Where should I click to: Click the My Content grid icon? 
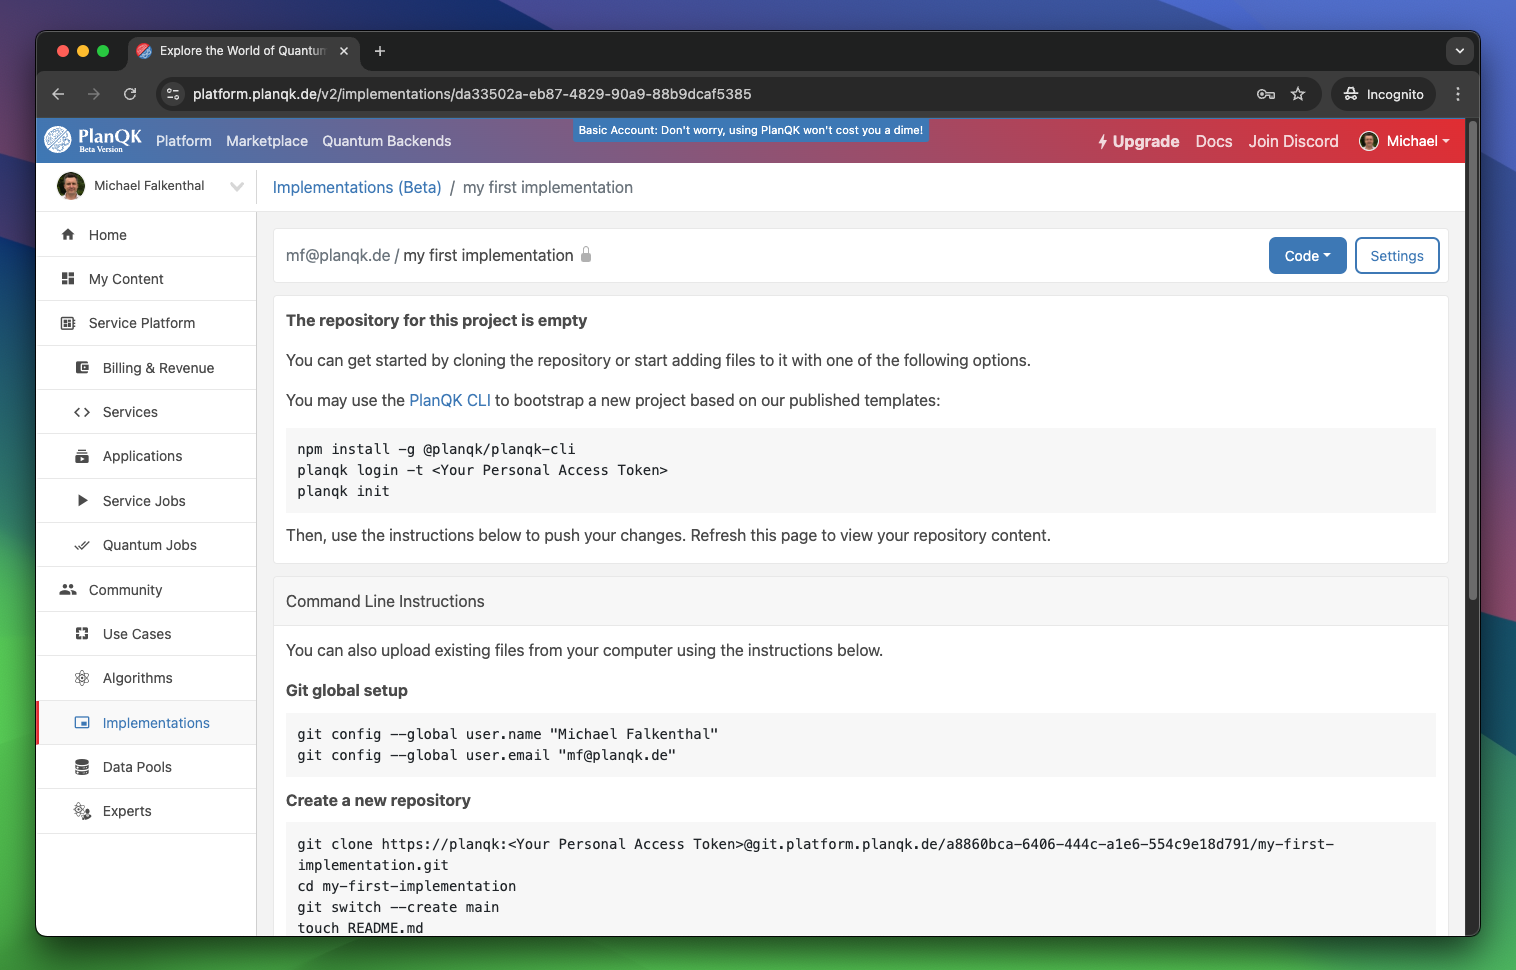tap(68, 279)
